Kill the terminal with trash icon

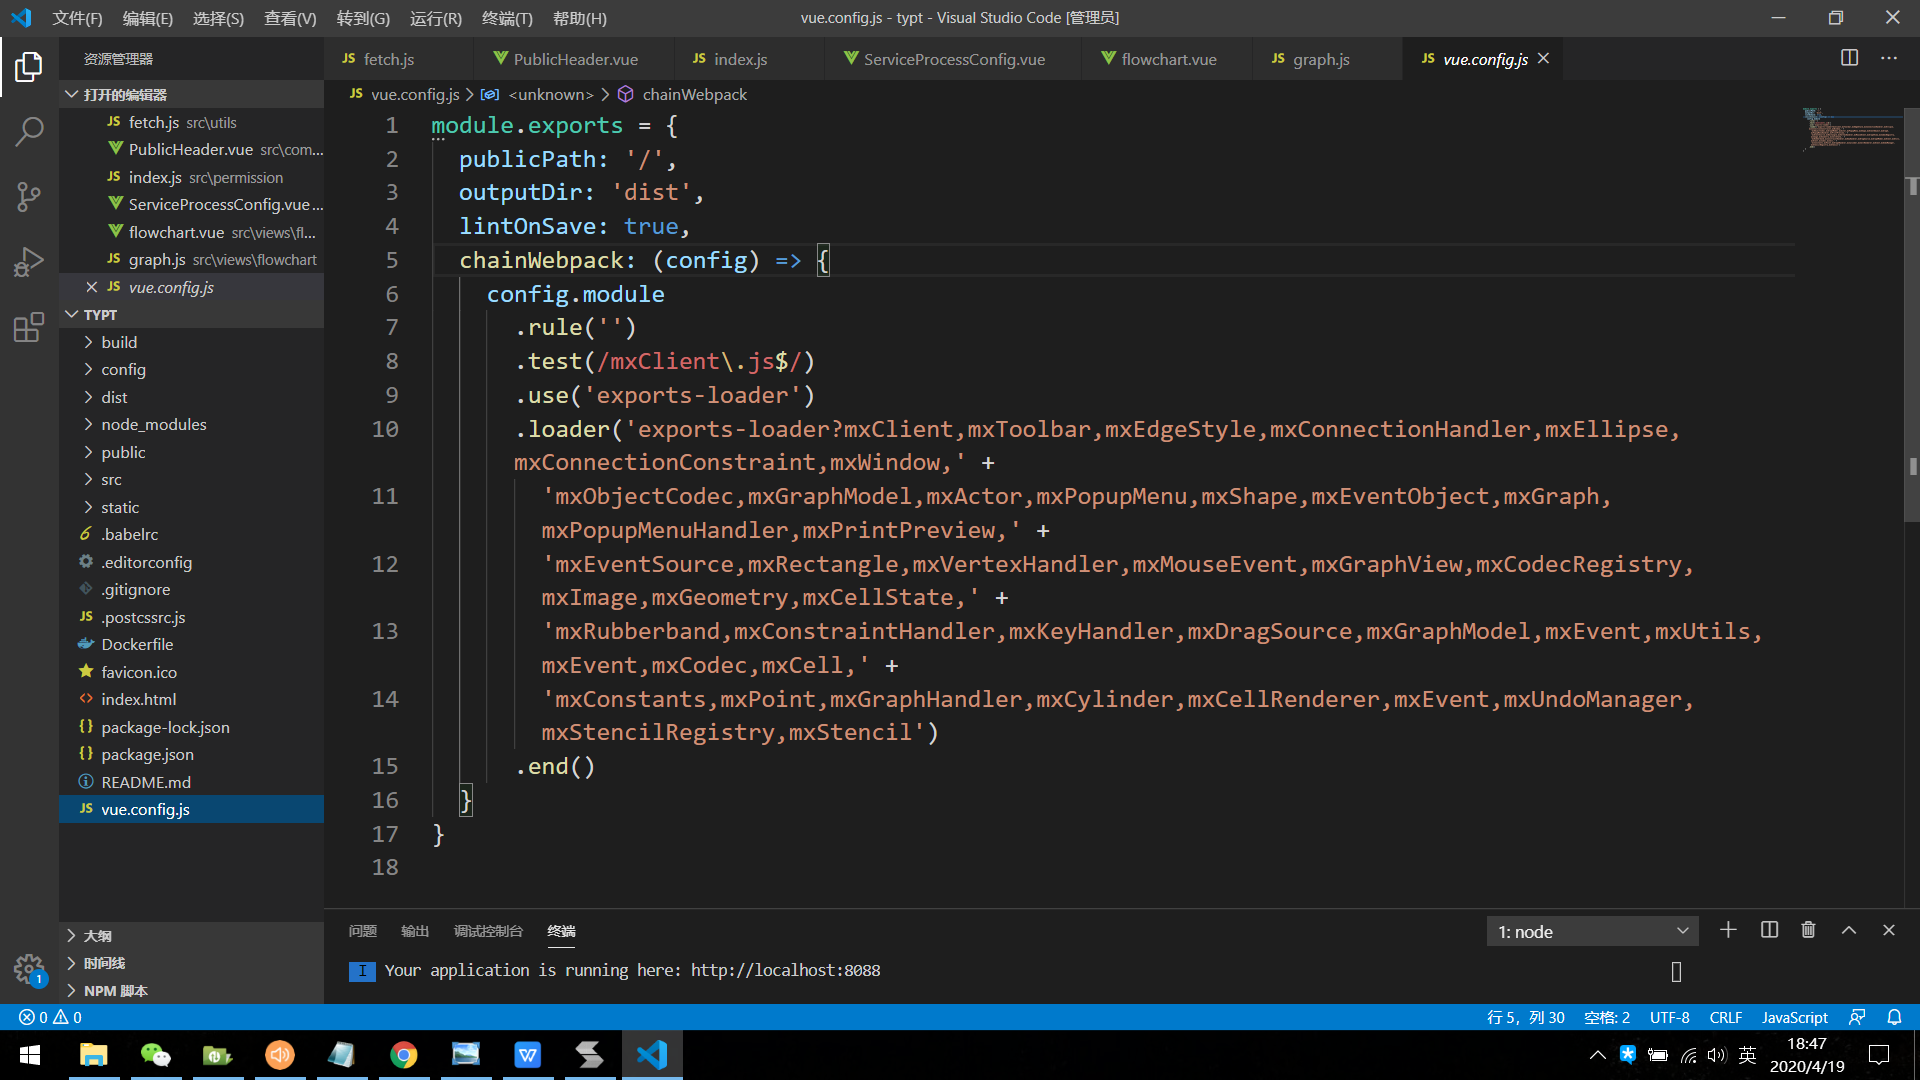pyautogui.click(x=1808, y=930)
